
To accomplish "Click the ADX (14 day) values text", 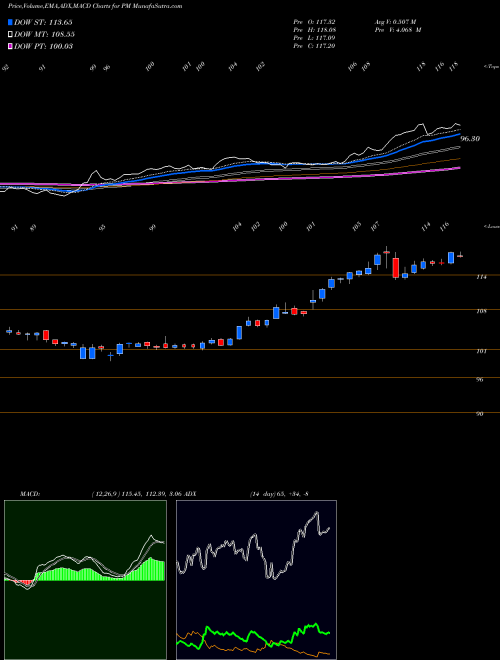I will 279,493.
